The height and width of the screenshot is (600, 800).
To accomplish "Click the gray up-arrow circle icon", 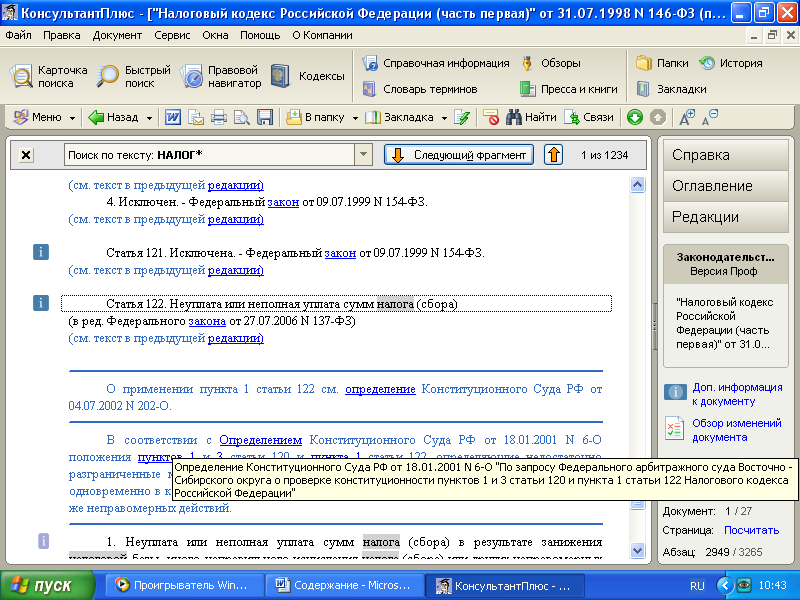I will [658, 117].
